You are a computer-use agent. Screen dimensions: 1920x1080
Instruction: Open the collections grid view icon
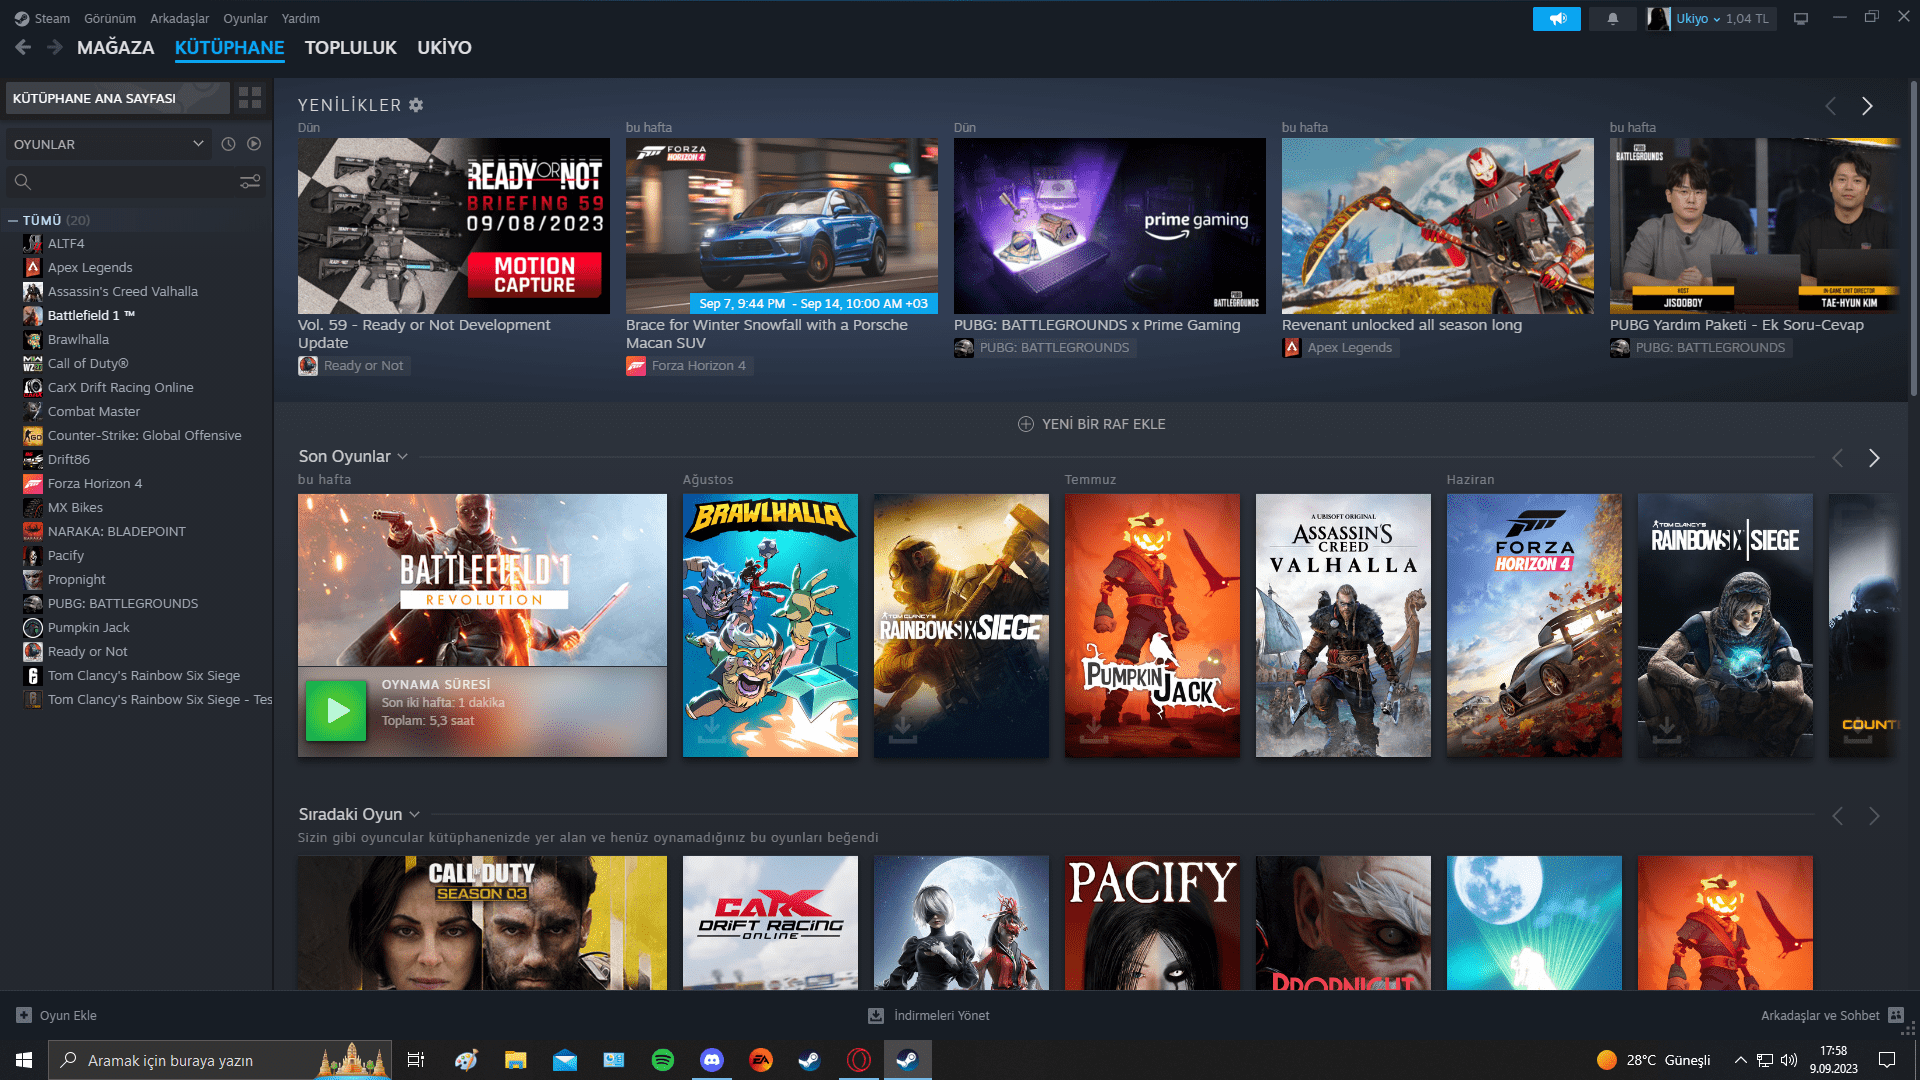[250, 97]
